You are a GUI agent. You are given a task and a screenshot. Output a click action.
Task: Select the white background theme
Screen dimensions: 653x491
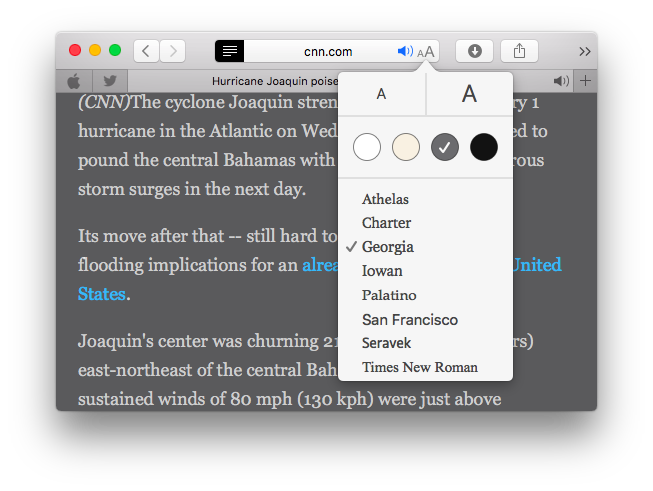(x=367, y=147)
